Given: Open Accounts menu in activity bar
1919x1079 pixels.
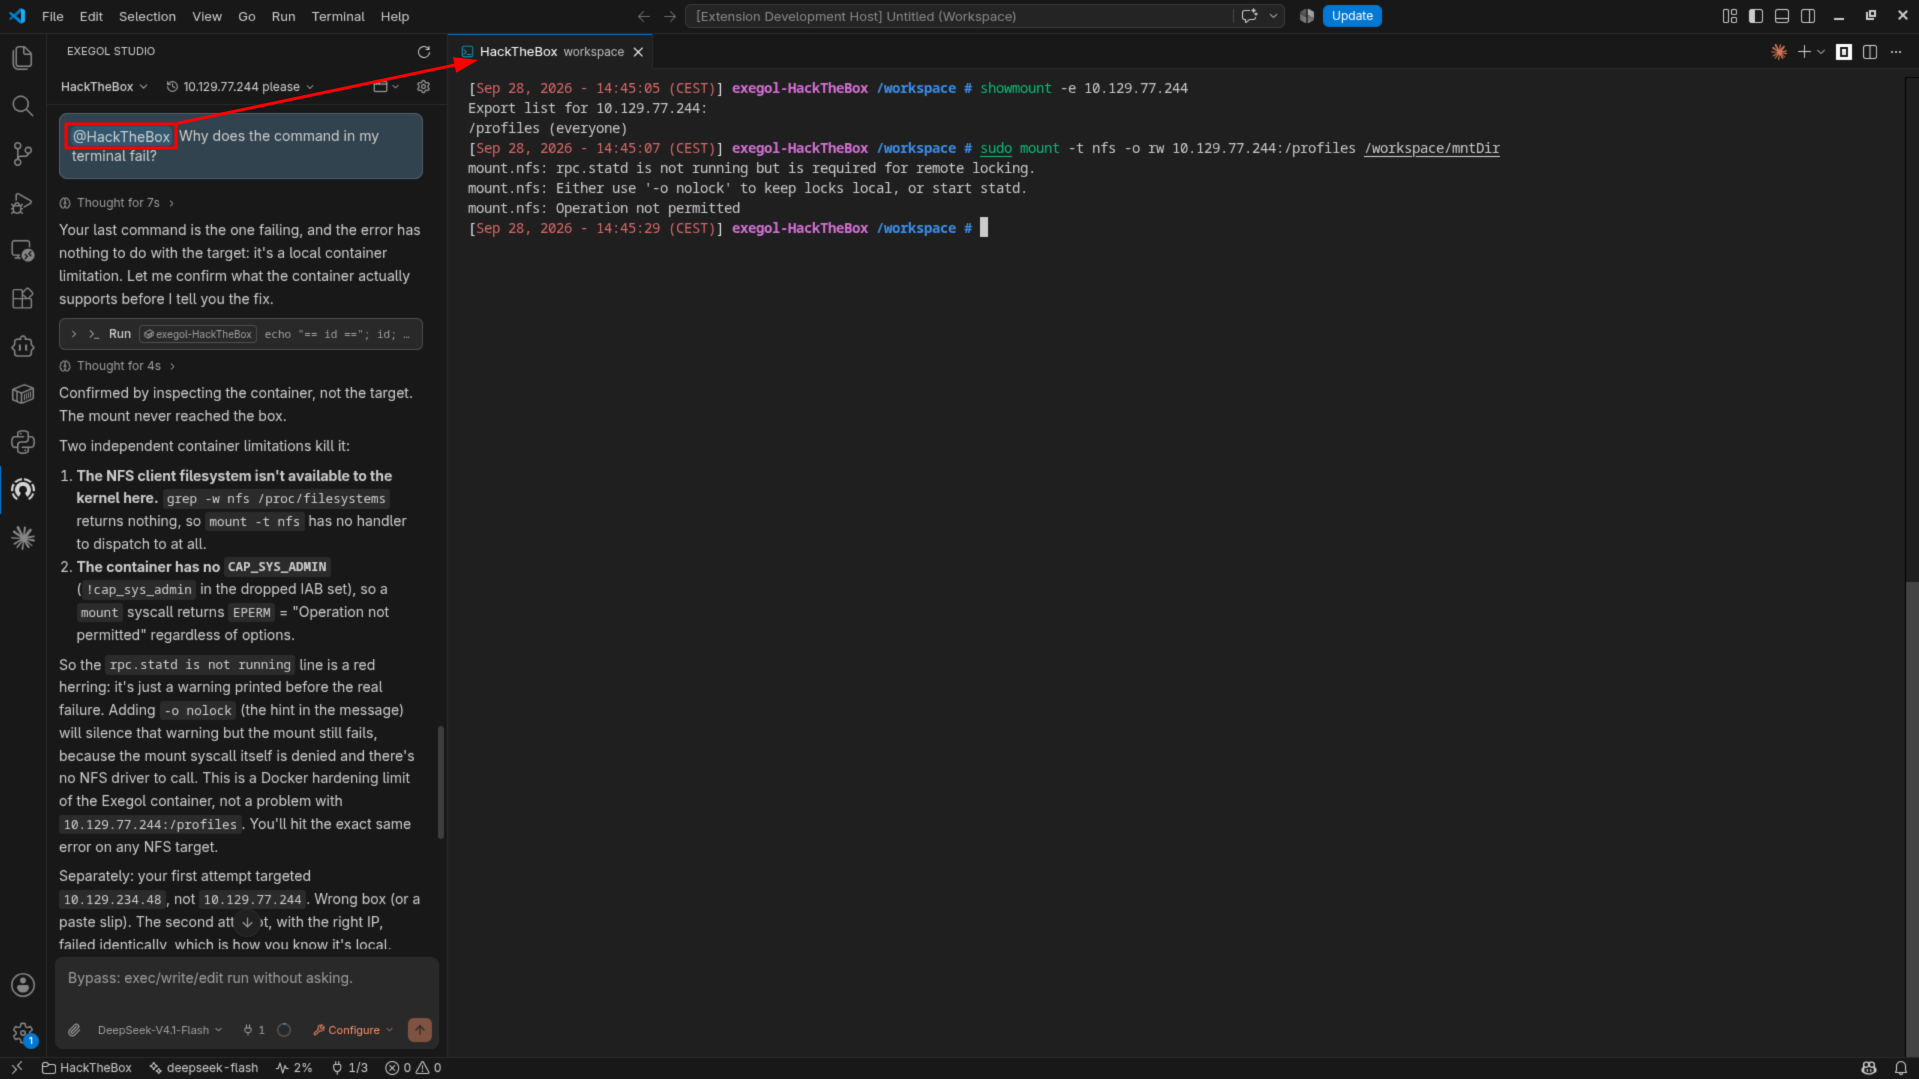Looking at the screenshot, I should click(22, 985).
